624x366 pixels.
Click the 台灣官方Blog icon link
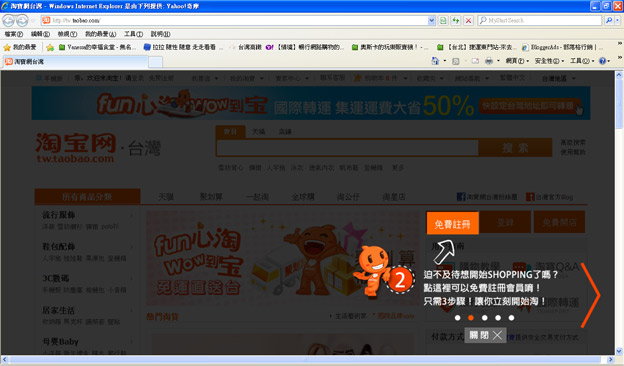pos(530,197)
